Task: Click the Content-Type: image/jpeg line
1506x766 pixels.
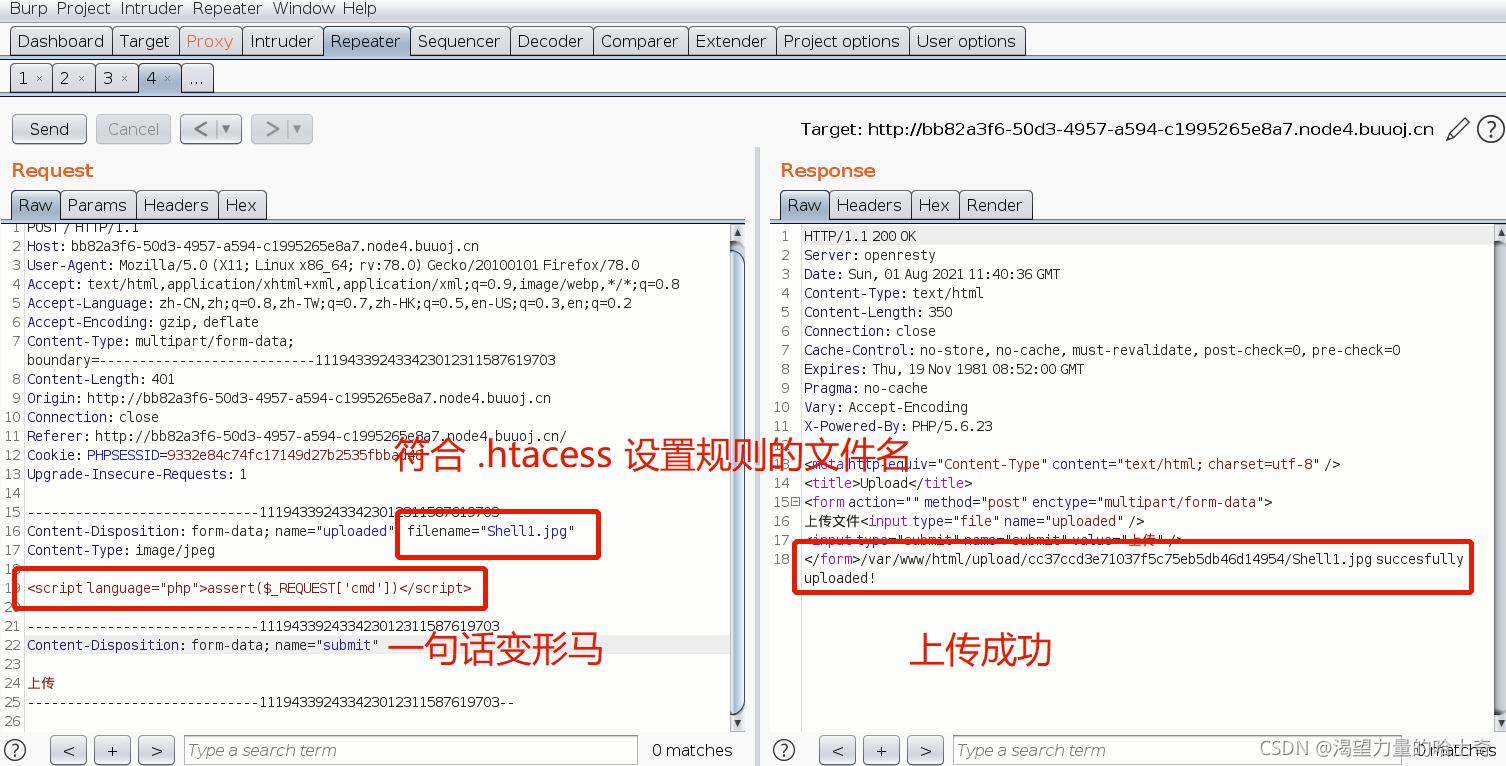Action: click(x=121, y=550)
